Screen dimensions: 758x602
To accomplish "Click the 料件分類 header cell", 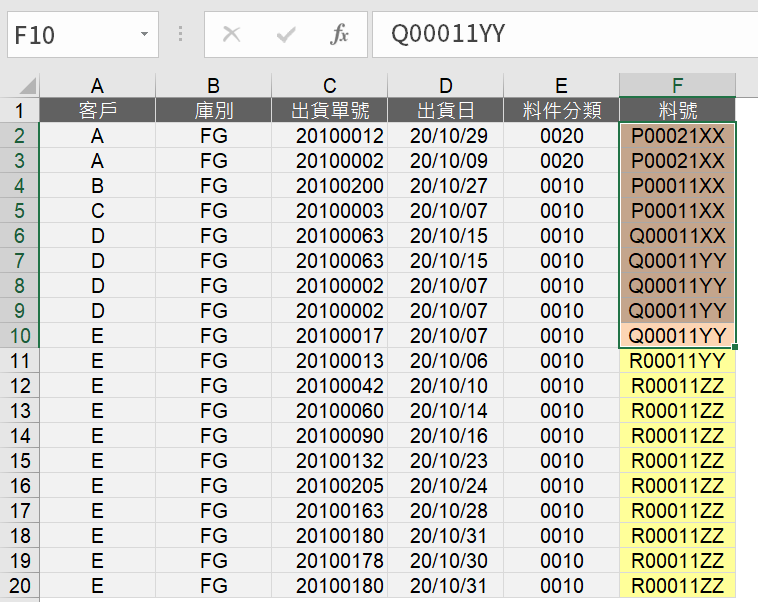I will pyautogui.click(x=561, y=110).
